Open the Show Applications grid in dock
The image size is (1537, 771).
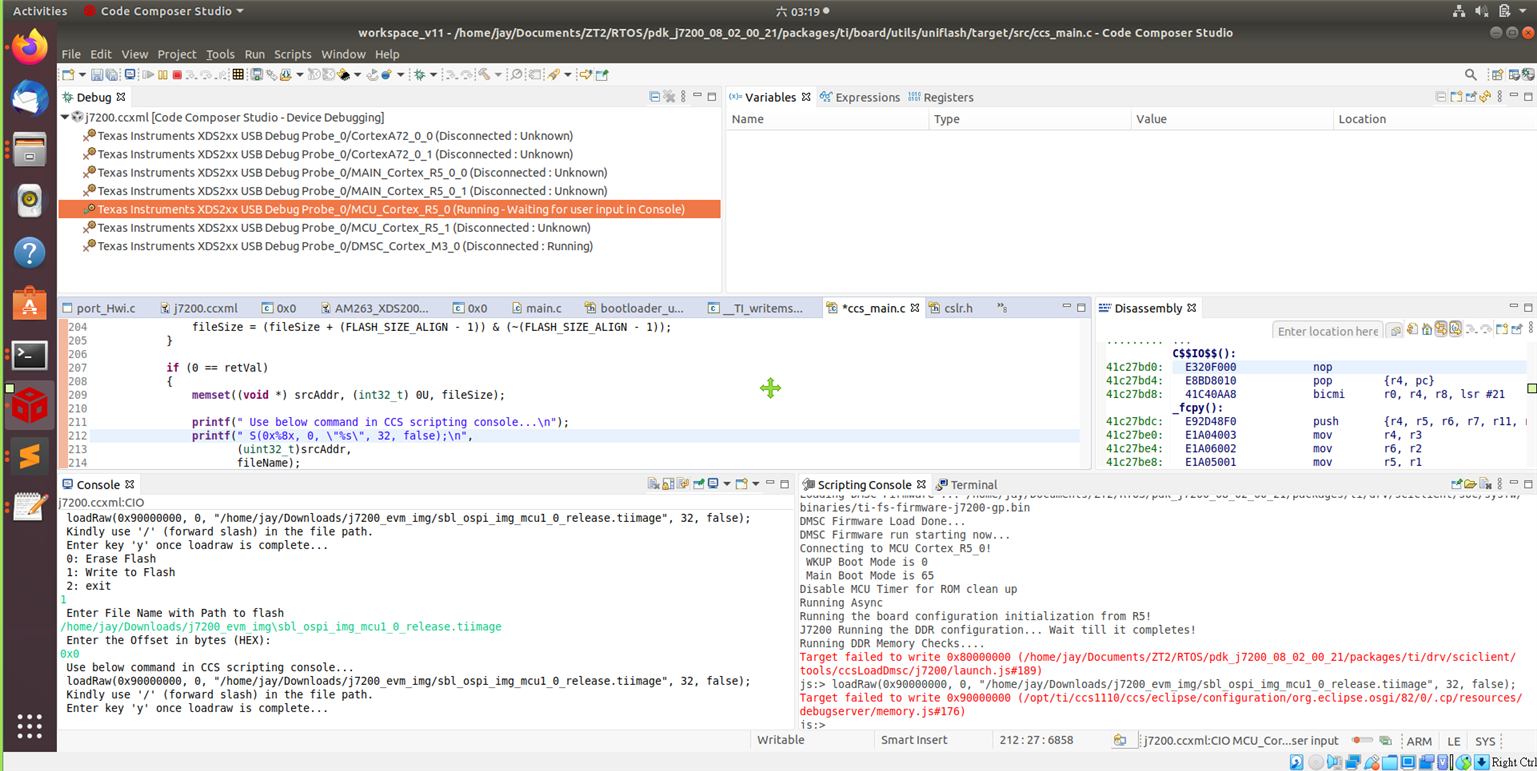(30, 725)
